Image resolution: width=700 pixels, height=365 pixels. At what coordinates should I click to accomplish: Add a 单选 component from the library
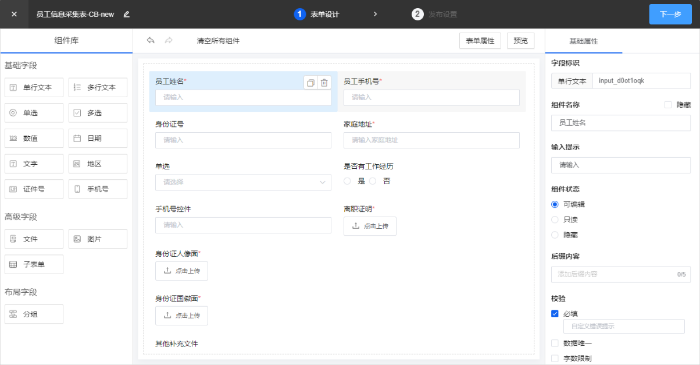point(34,113)
